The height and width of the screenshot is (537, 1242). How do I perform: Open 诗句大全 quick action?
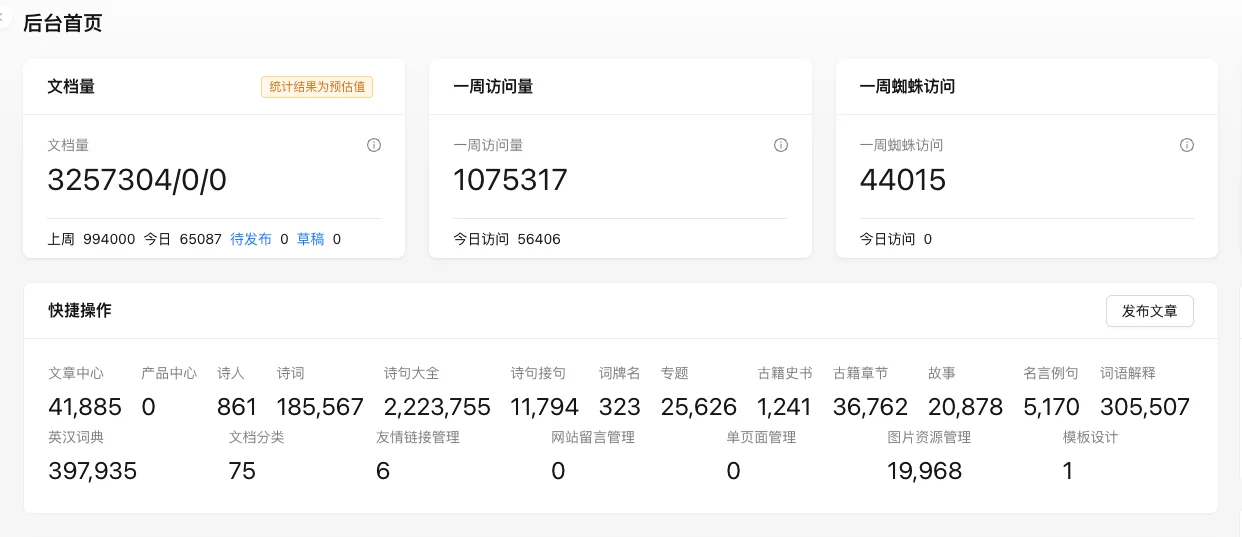click(x=437, y=392)
